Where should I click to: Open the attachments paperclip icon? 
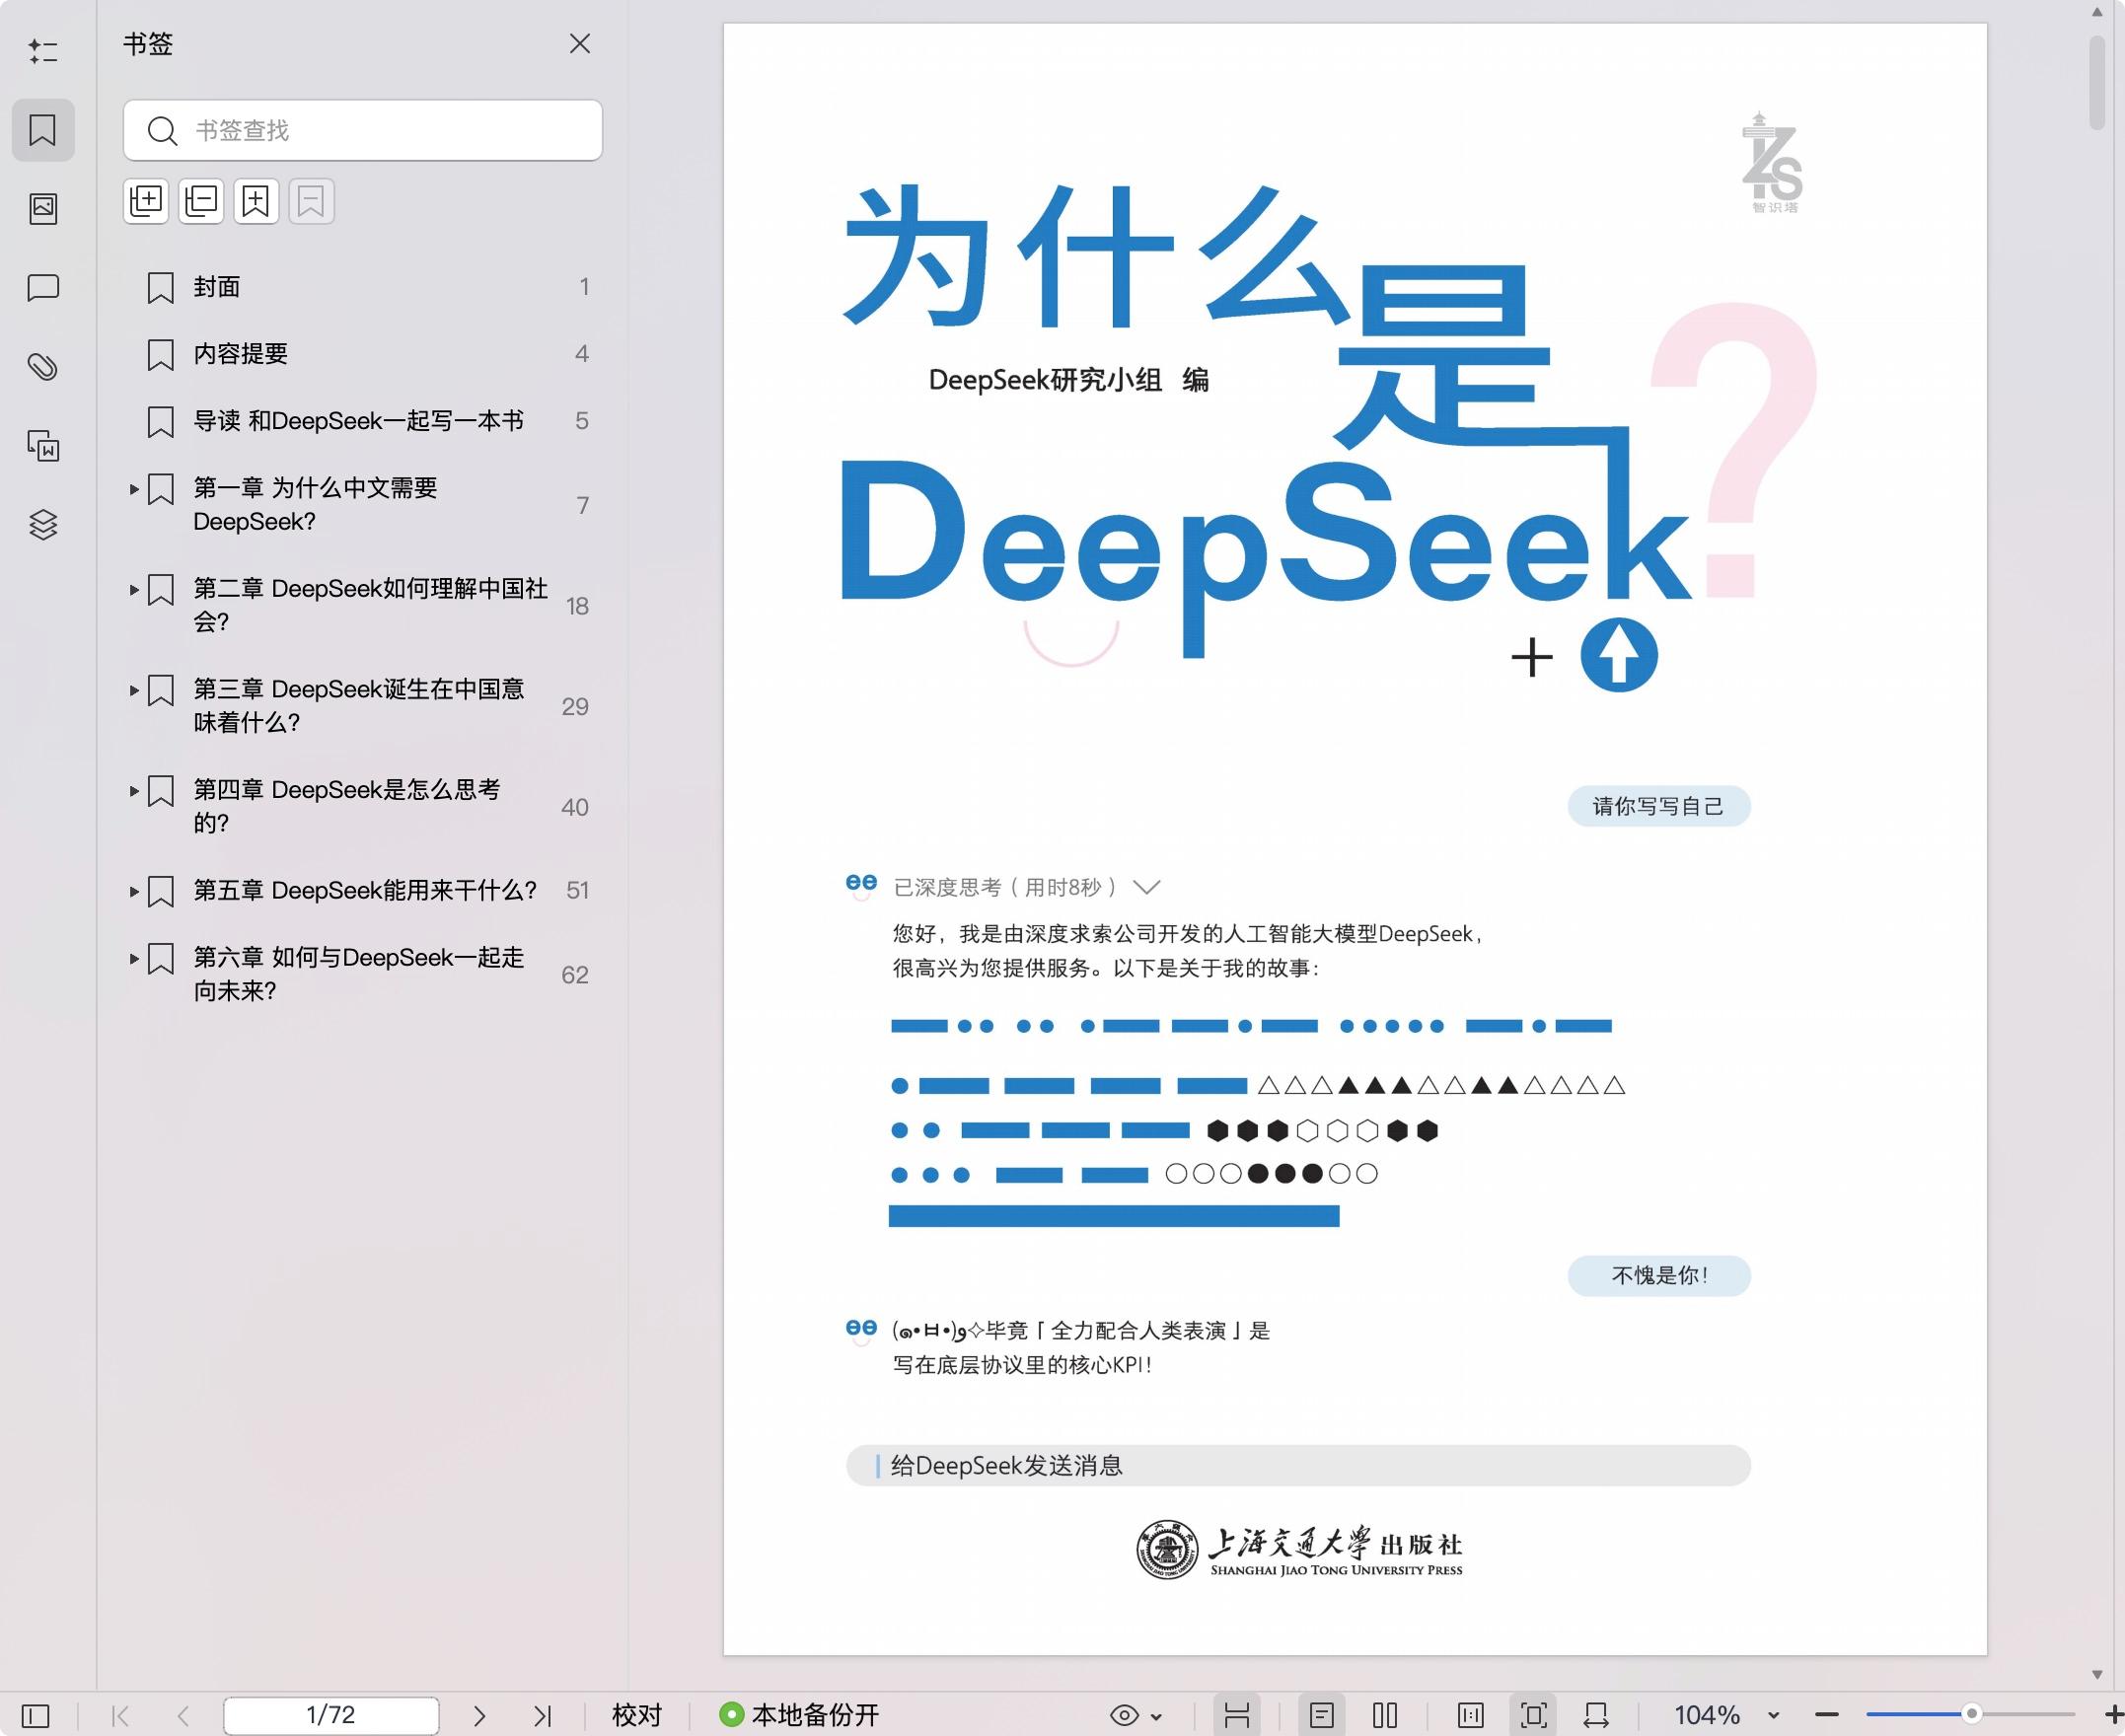43,367
